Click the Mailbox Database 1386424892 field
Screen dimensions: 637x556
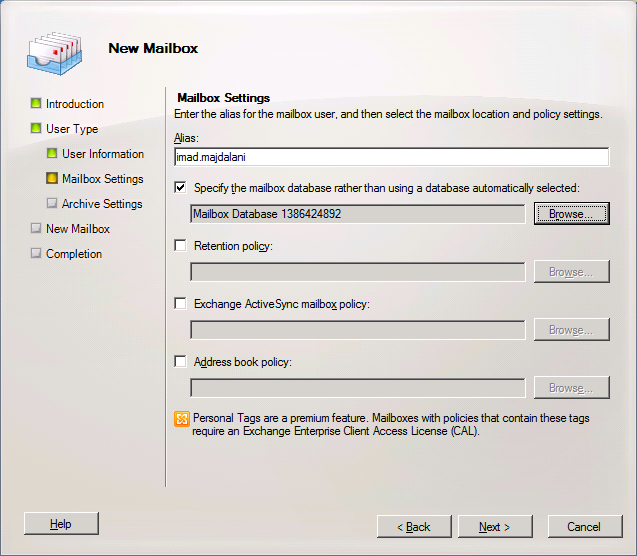(357, 214)
